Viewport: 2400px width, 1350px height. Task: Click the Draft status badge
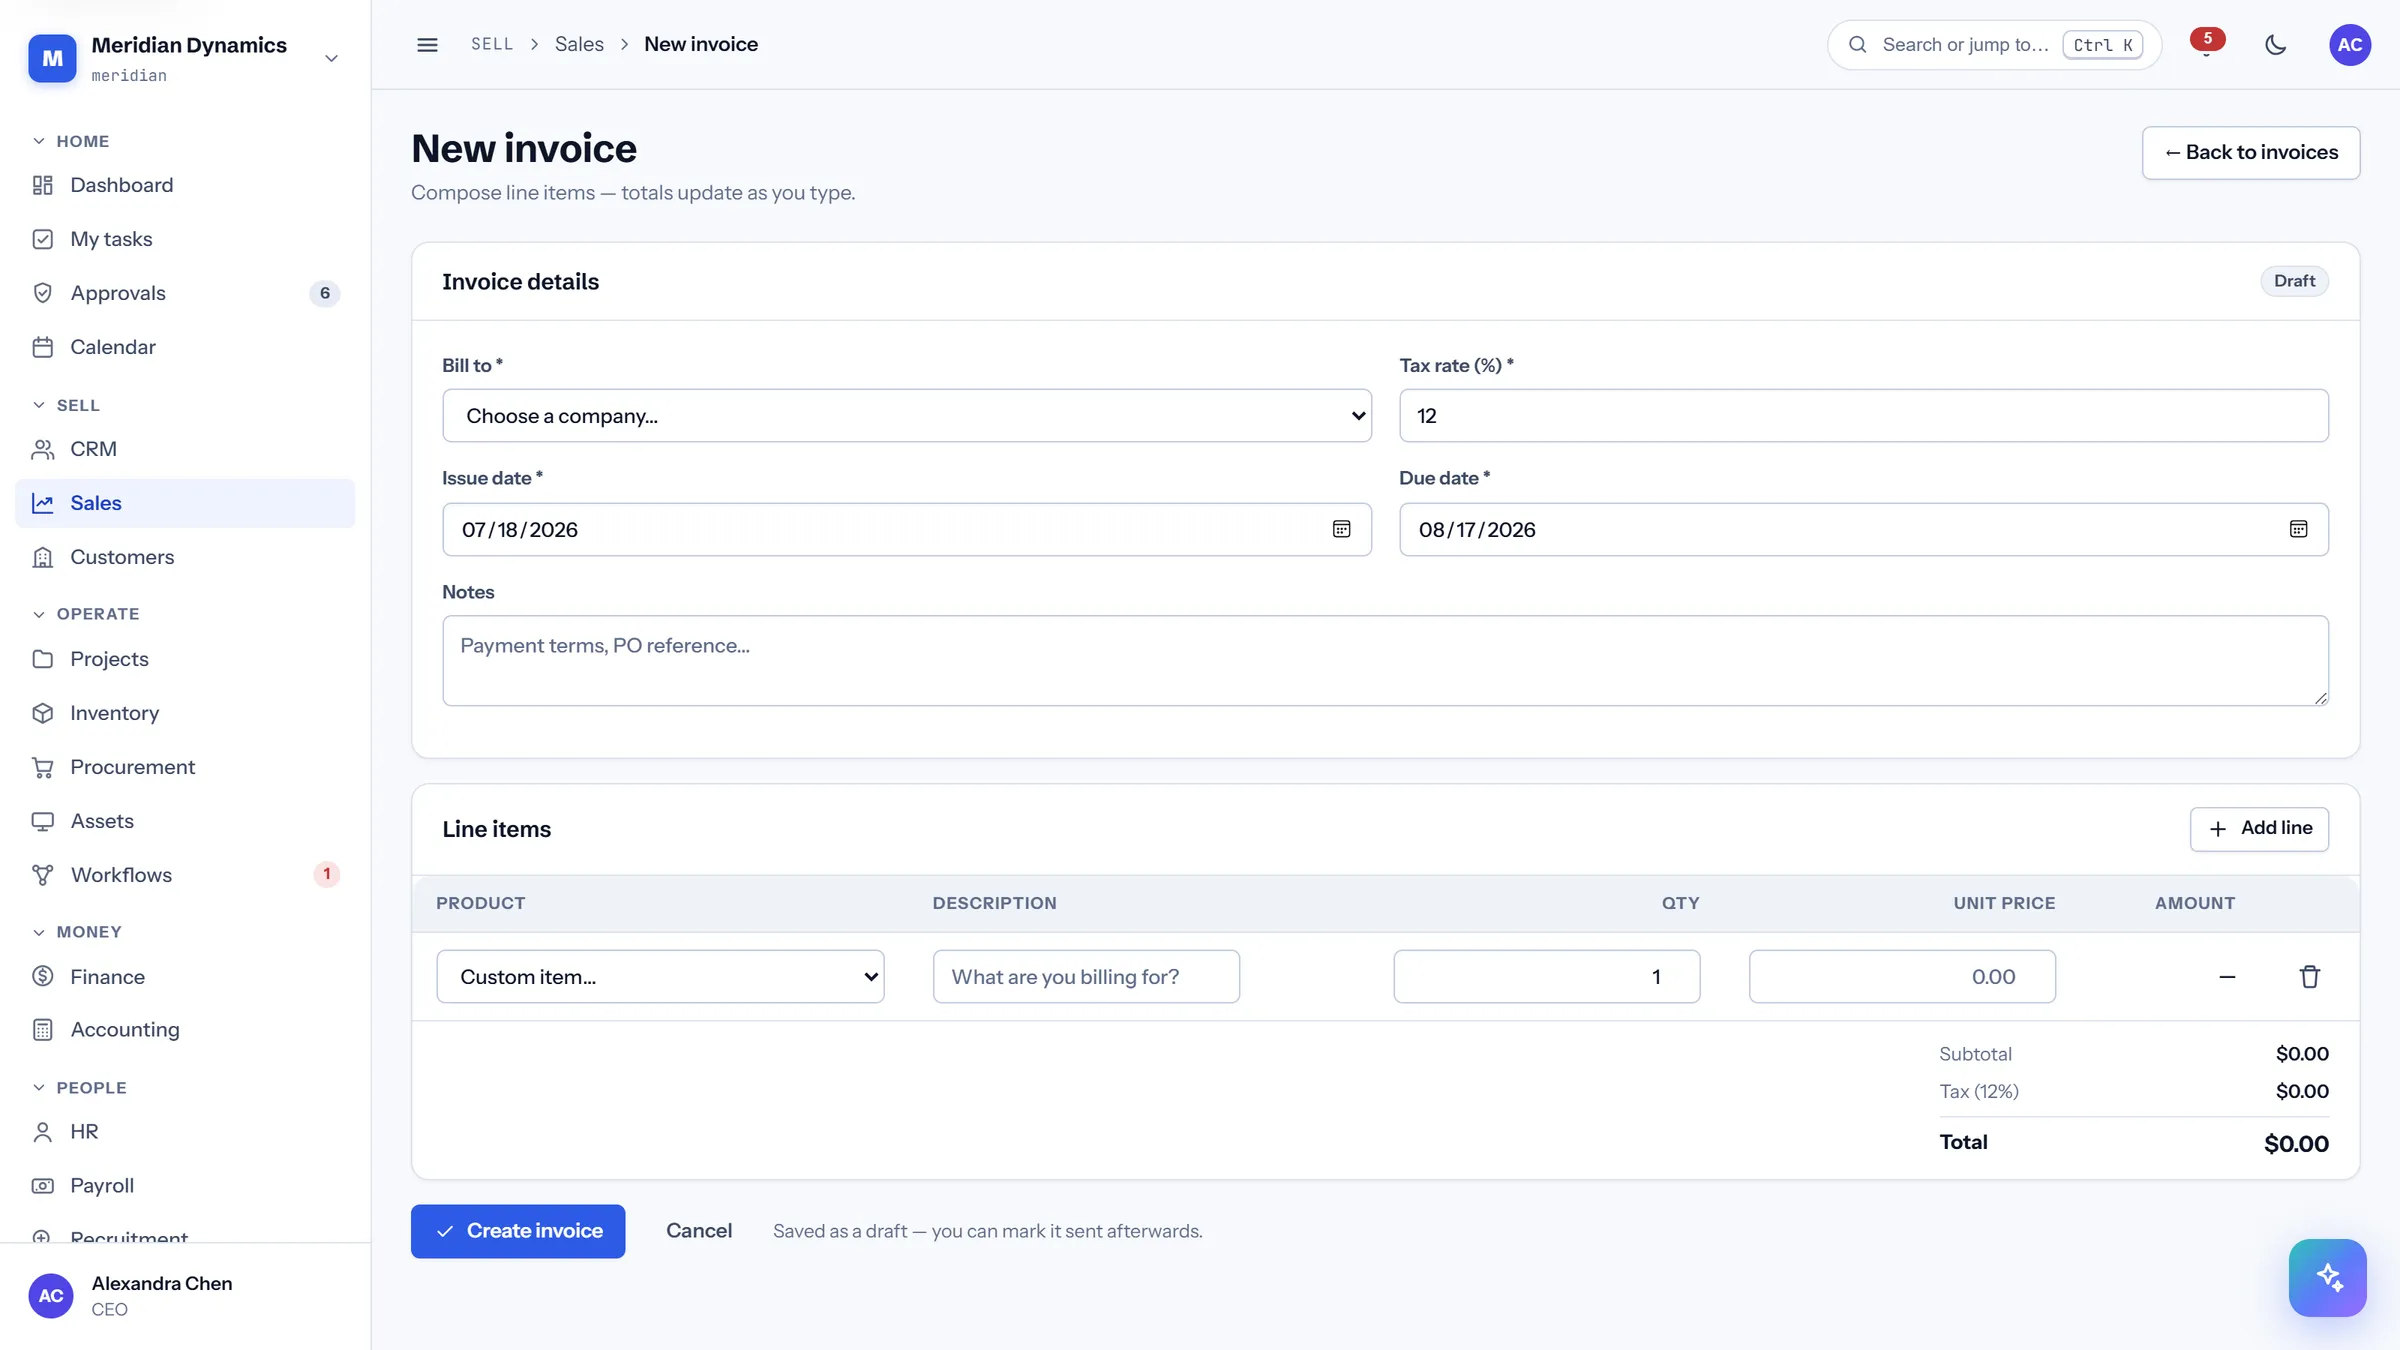click(2294, 281)
